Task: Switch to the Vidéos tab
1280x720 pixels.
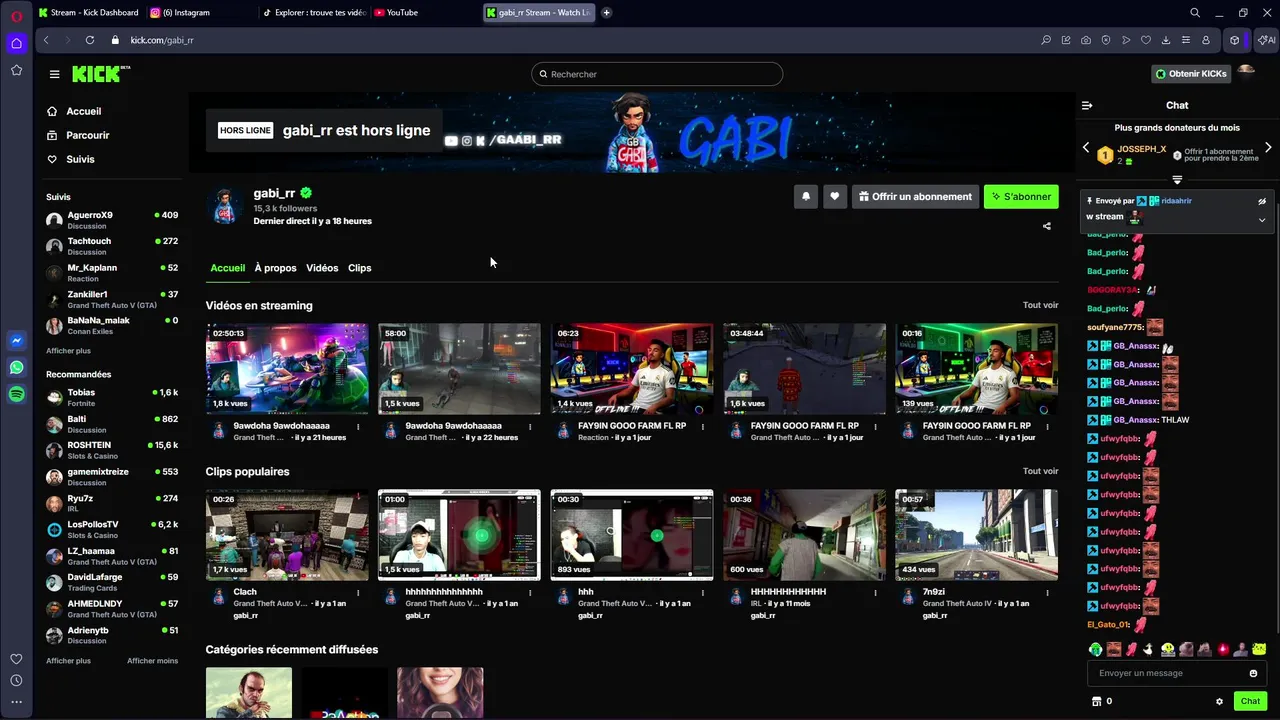Action: [322, 268]
